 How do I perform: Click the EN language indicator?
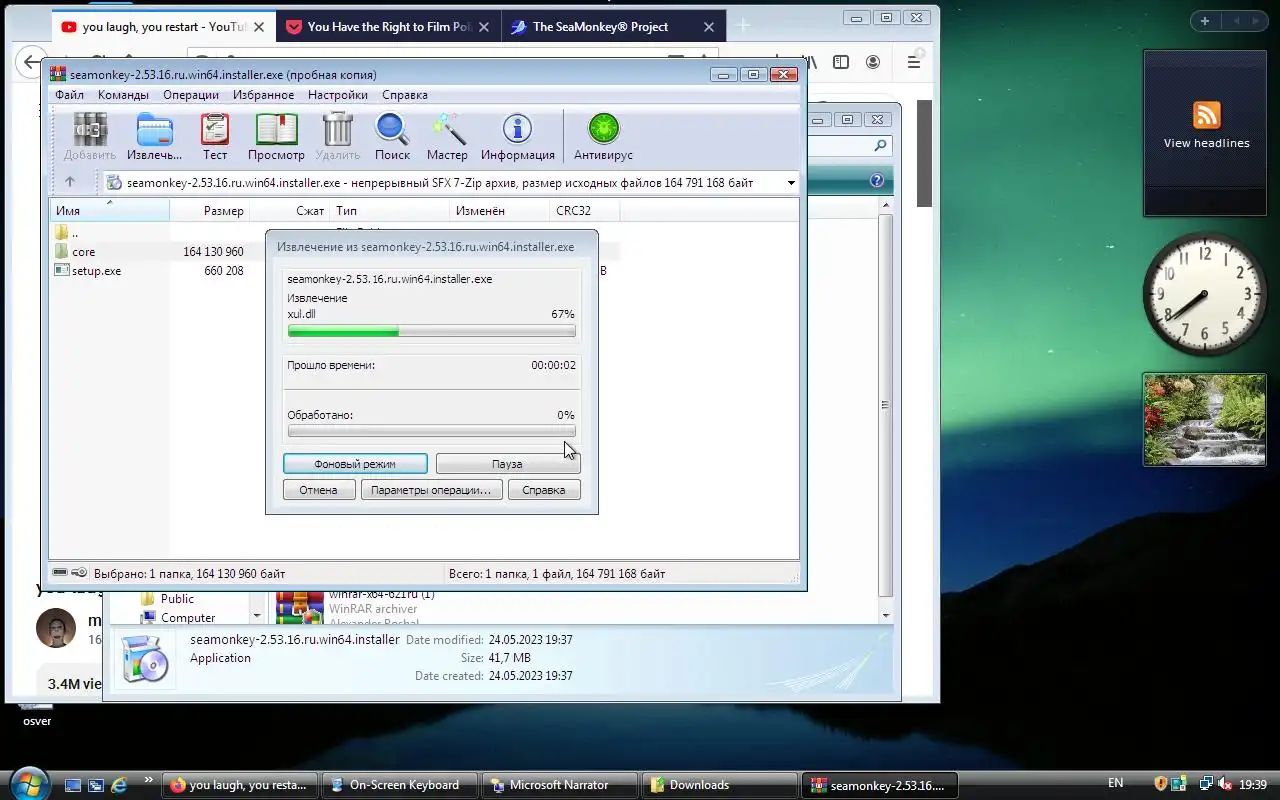1116,783
